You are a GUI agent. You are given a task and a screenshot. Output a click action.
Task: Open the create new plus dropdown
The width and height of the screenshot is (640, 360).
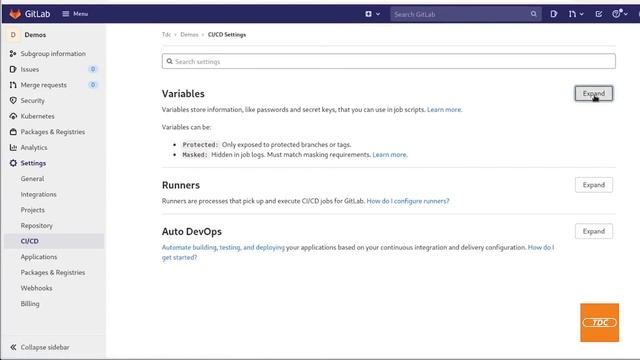(x=372, y=14)
